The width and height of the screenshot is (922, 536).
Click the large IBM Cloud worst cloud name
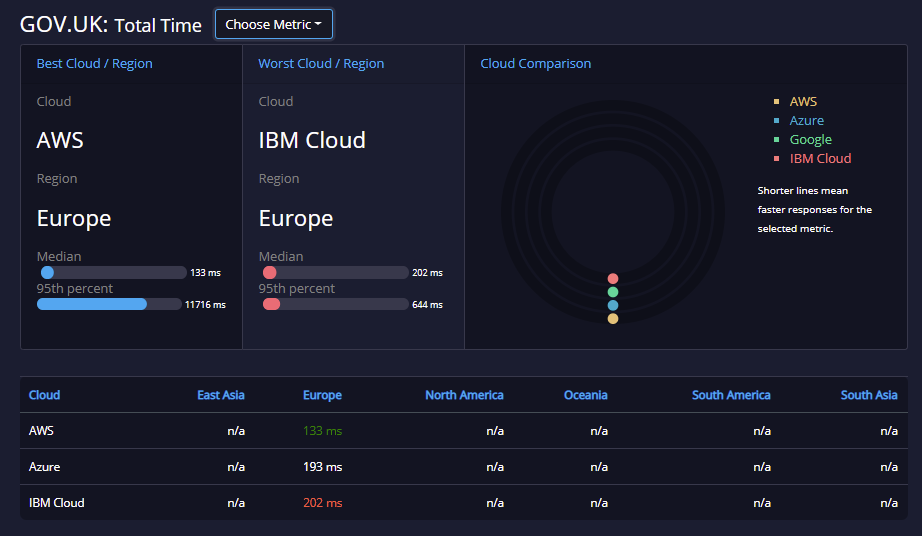[312, 140]
